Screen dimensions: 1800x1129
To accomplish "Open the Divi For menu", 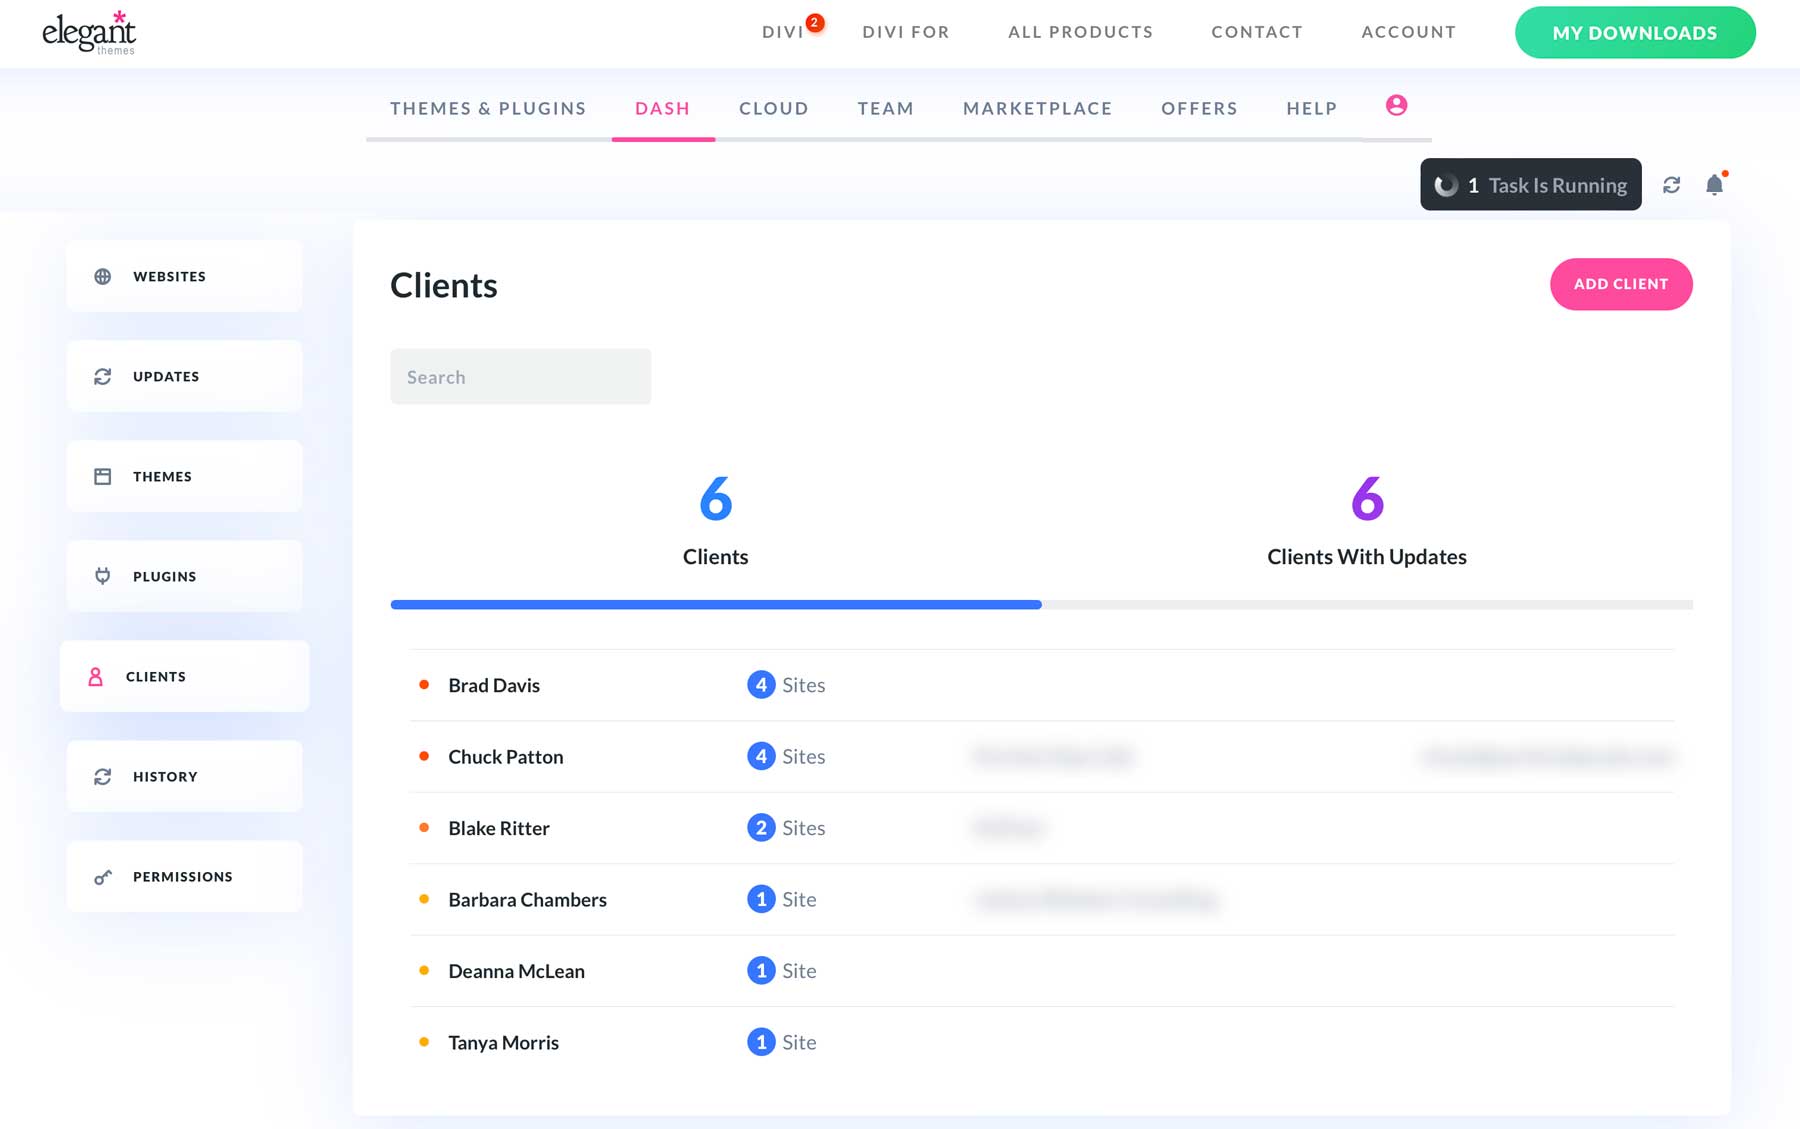I will pyautogui.click(x=906, y=32).
